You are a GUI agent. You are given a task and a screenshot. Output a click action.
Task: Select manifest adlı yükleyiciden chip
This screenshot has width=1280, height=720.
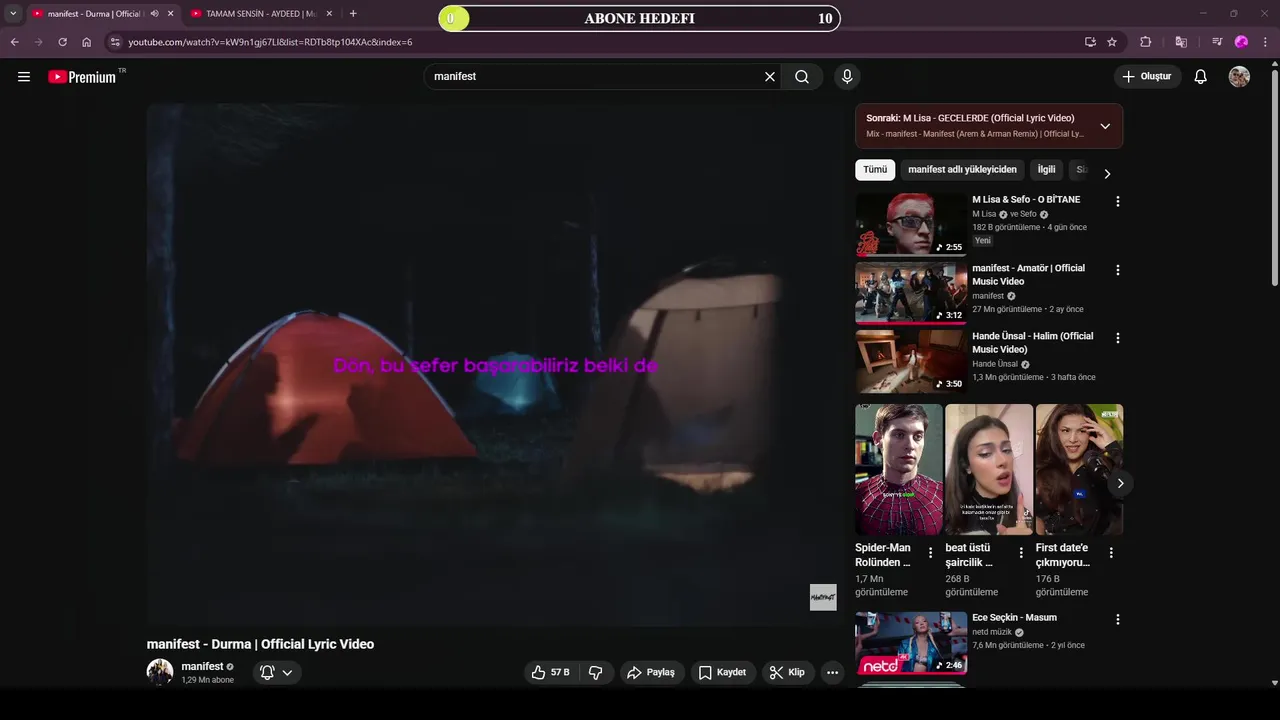(962, 170)
